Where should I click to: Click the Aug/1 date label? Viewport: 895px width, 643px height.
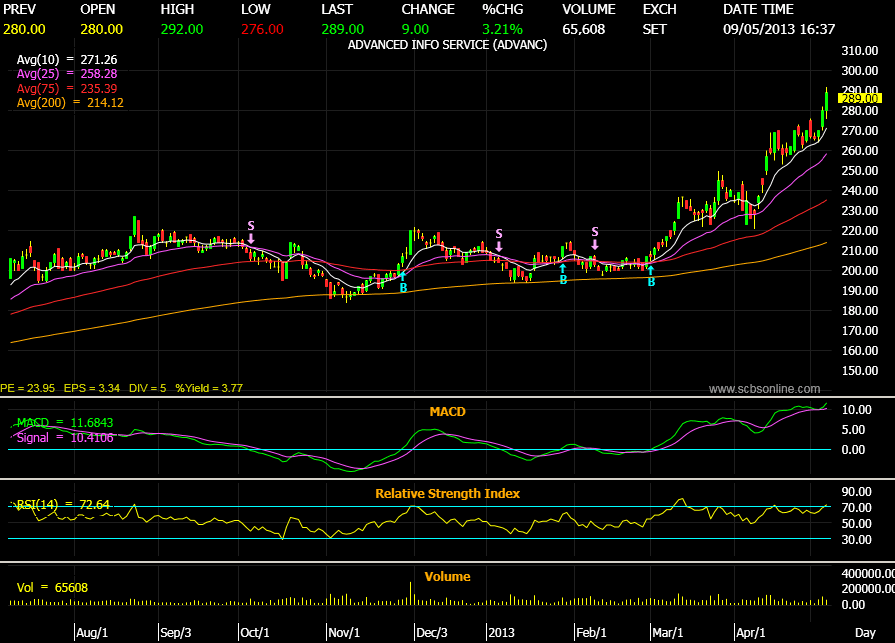pos(92,632)
